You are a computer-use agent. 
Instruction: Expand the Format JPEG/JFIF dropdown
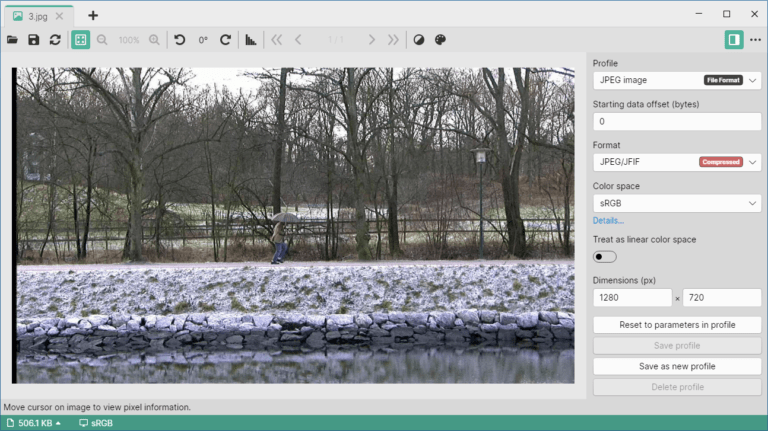coord(677,162)
